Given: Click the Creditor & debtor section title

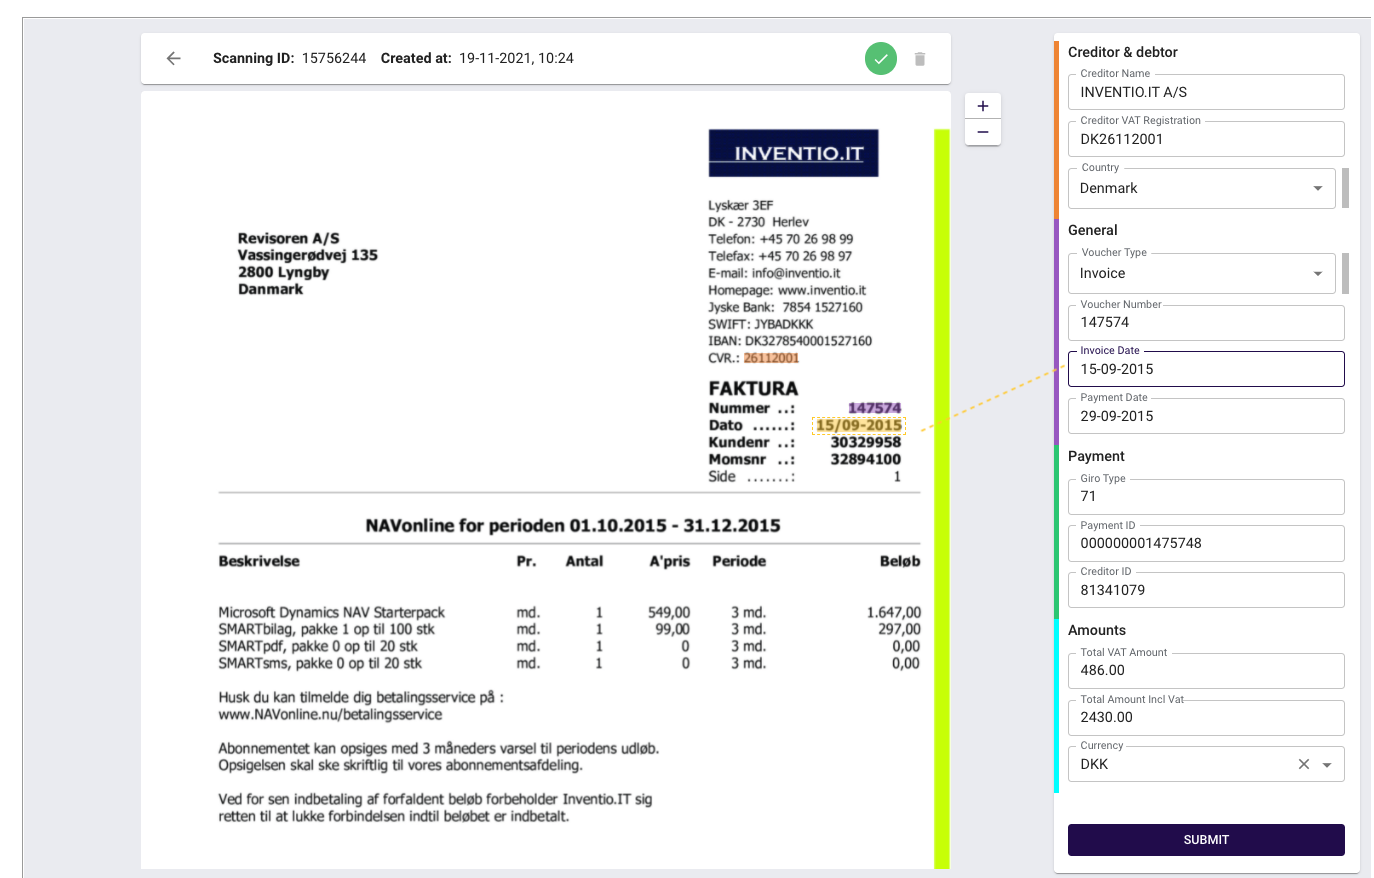Looking at the screenshot, I should 1123,52.
